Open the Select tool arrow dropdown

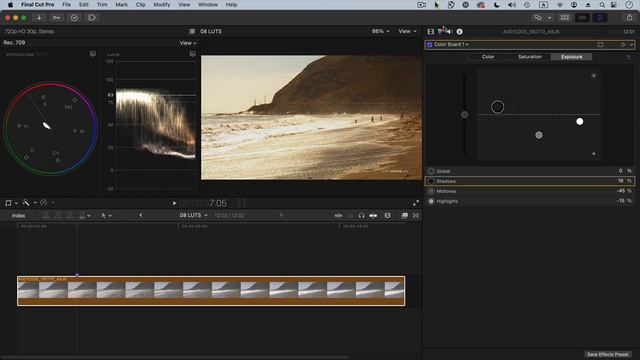(x=107, y=216)
